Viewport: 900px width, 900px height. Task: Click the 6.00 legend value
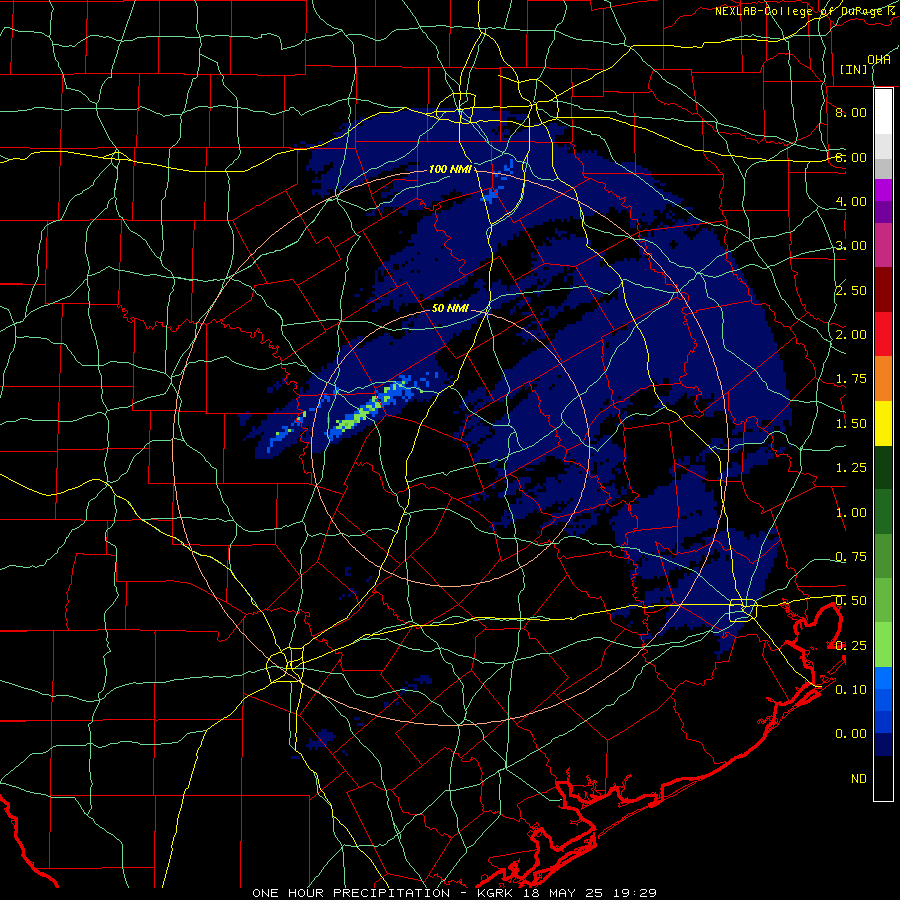click(851, 157)
